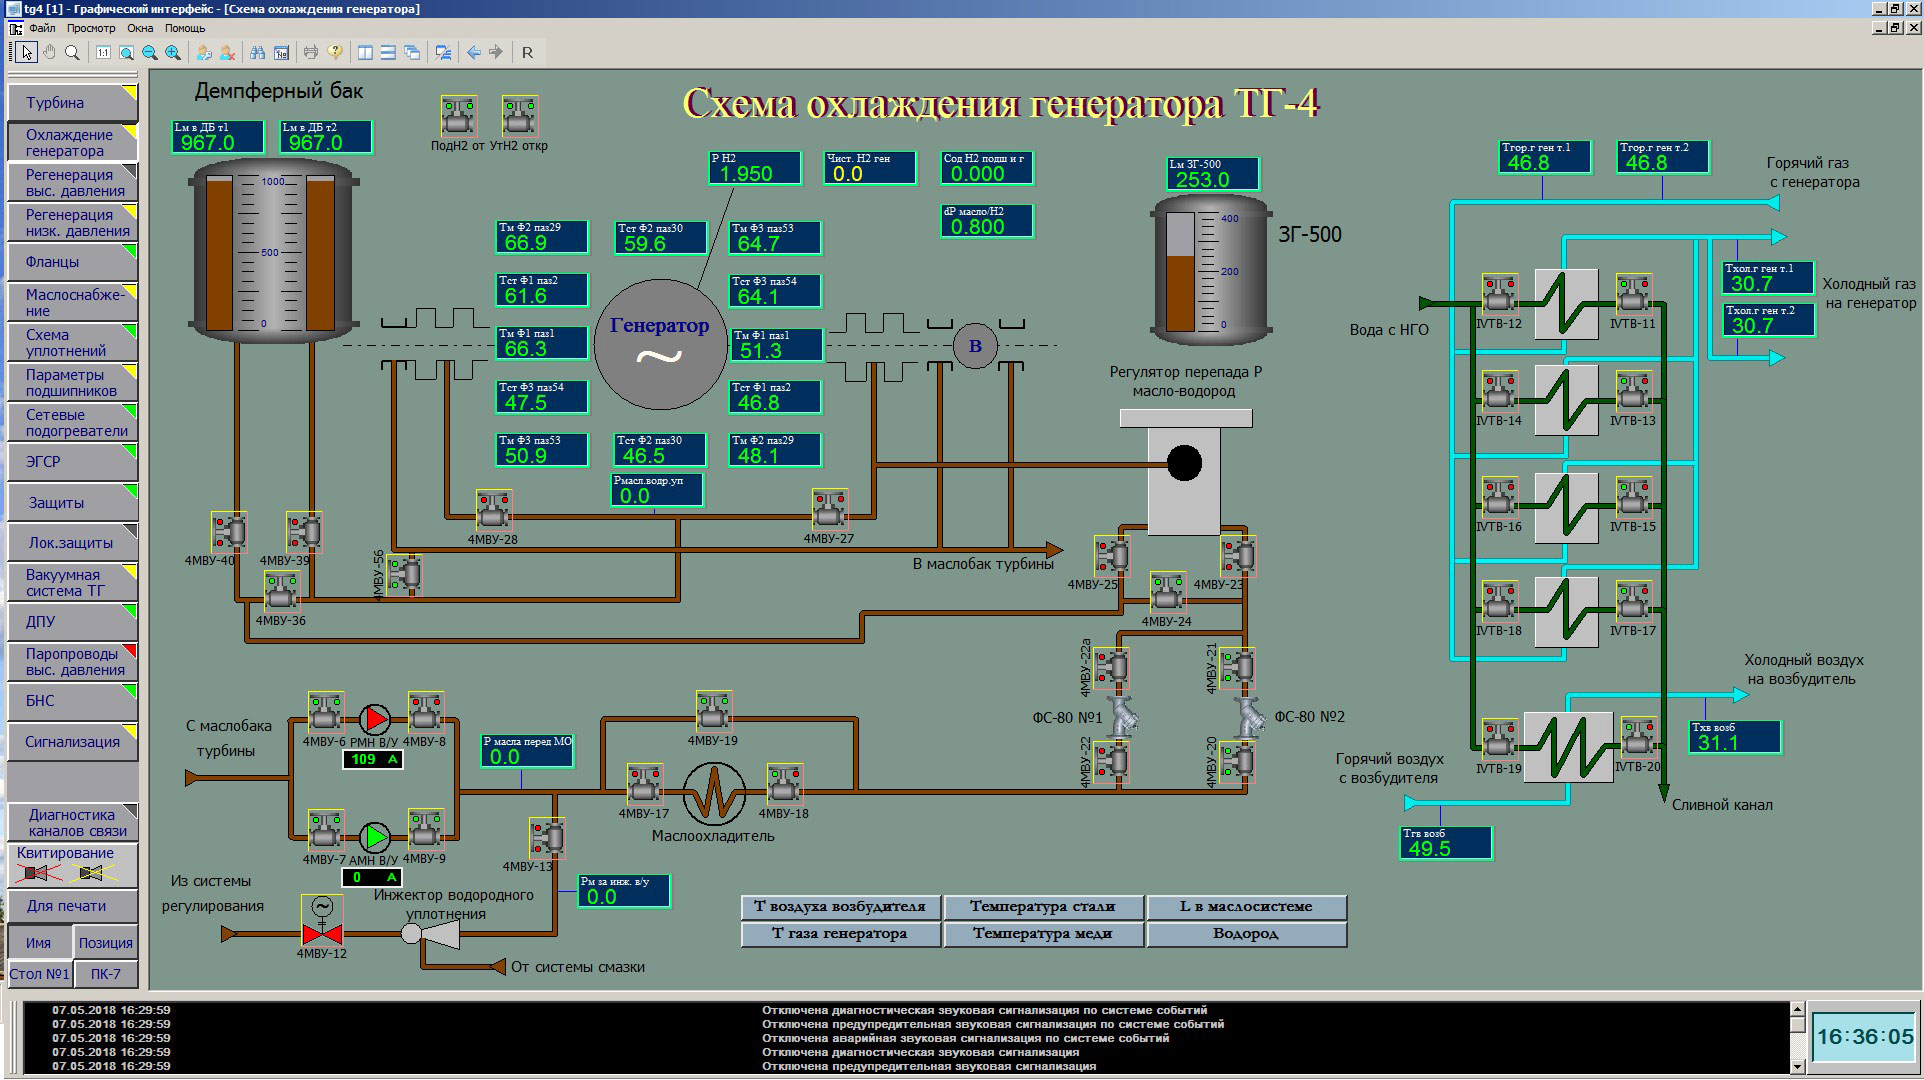Screen dimensions: 1924x1080
Task: Open L в маслосистеме view
Action: pyautogui.click(x=1246, y=907)
